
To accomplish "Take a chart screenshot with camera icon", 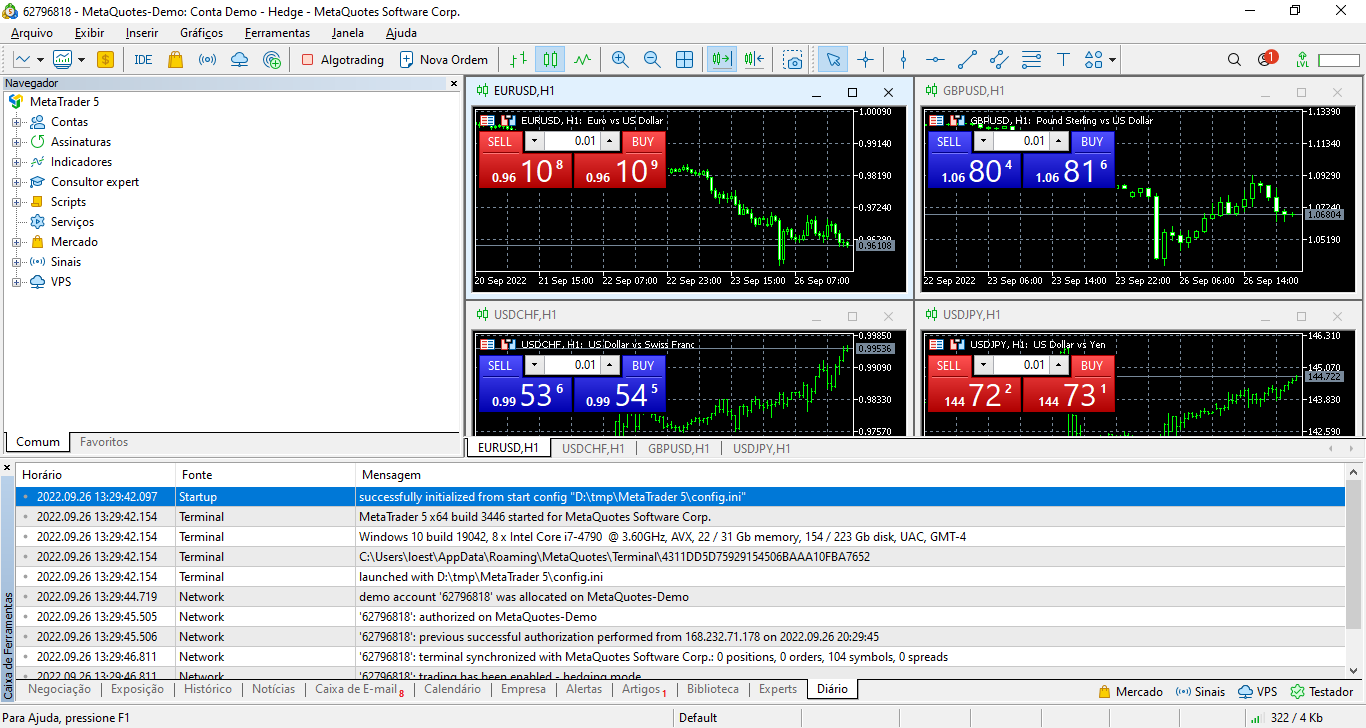I will [793, 60].
